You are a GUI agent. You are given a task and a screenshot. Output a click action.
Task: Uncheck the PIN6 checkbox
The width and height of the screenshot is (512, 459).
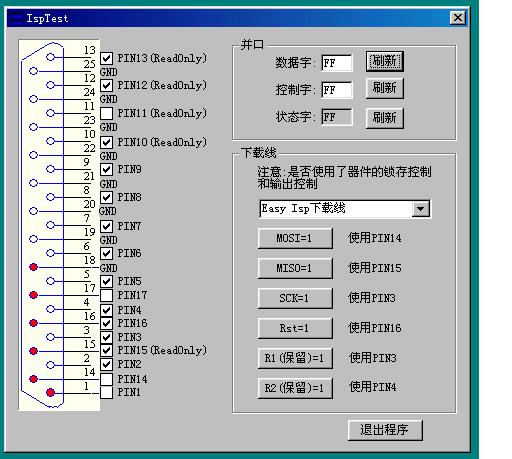point(106,254)
